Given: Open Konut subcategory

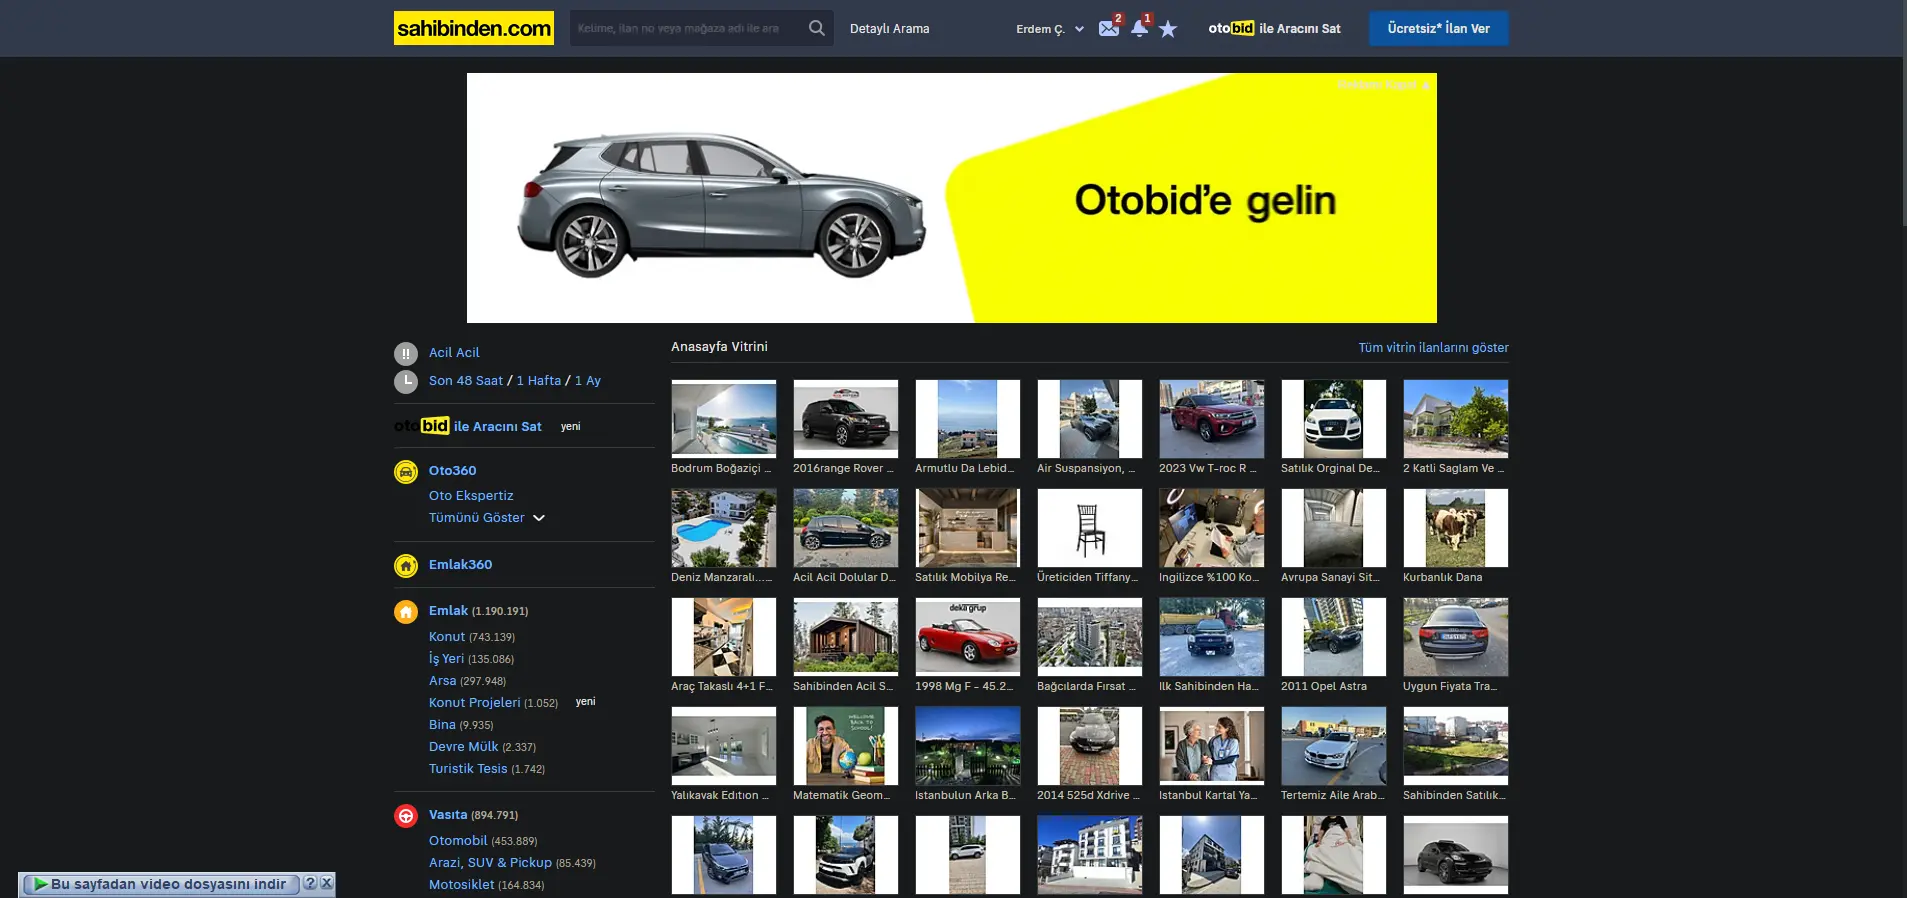Looking at the screenshot, I should tap(447, 637).
